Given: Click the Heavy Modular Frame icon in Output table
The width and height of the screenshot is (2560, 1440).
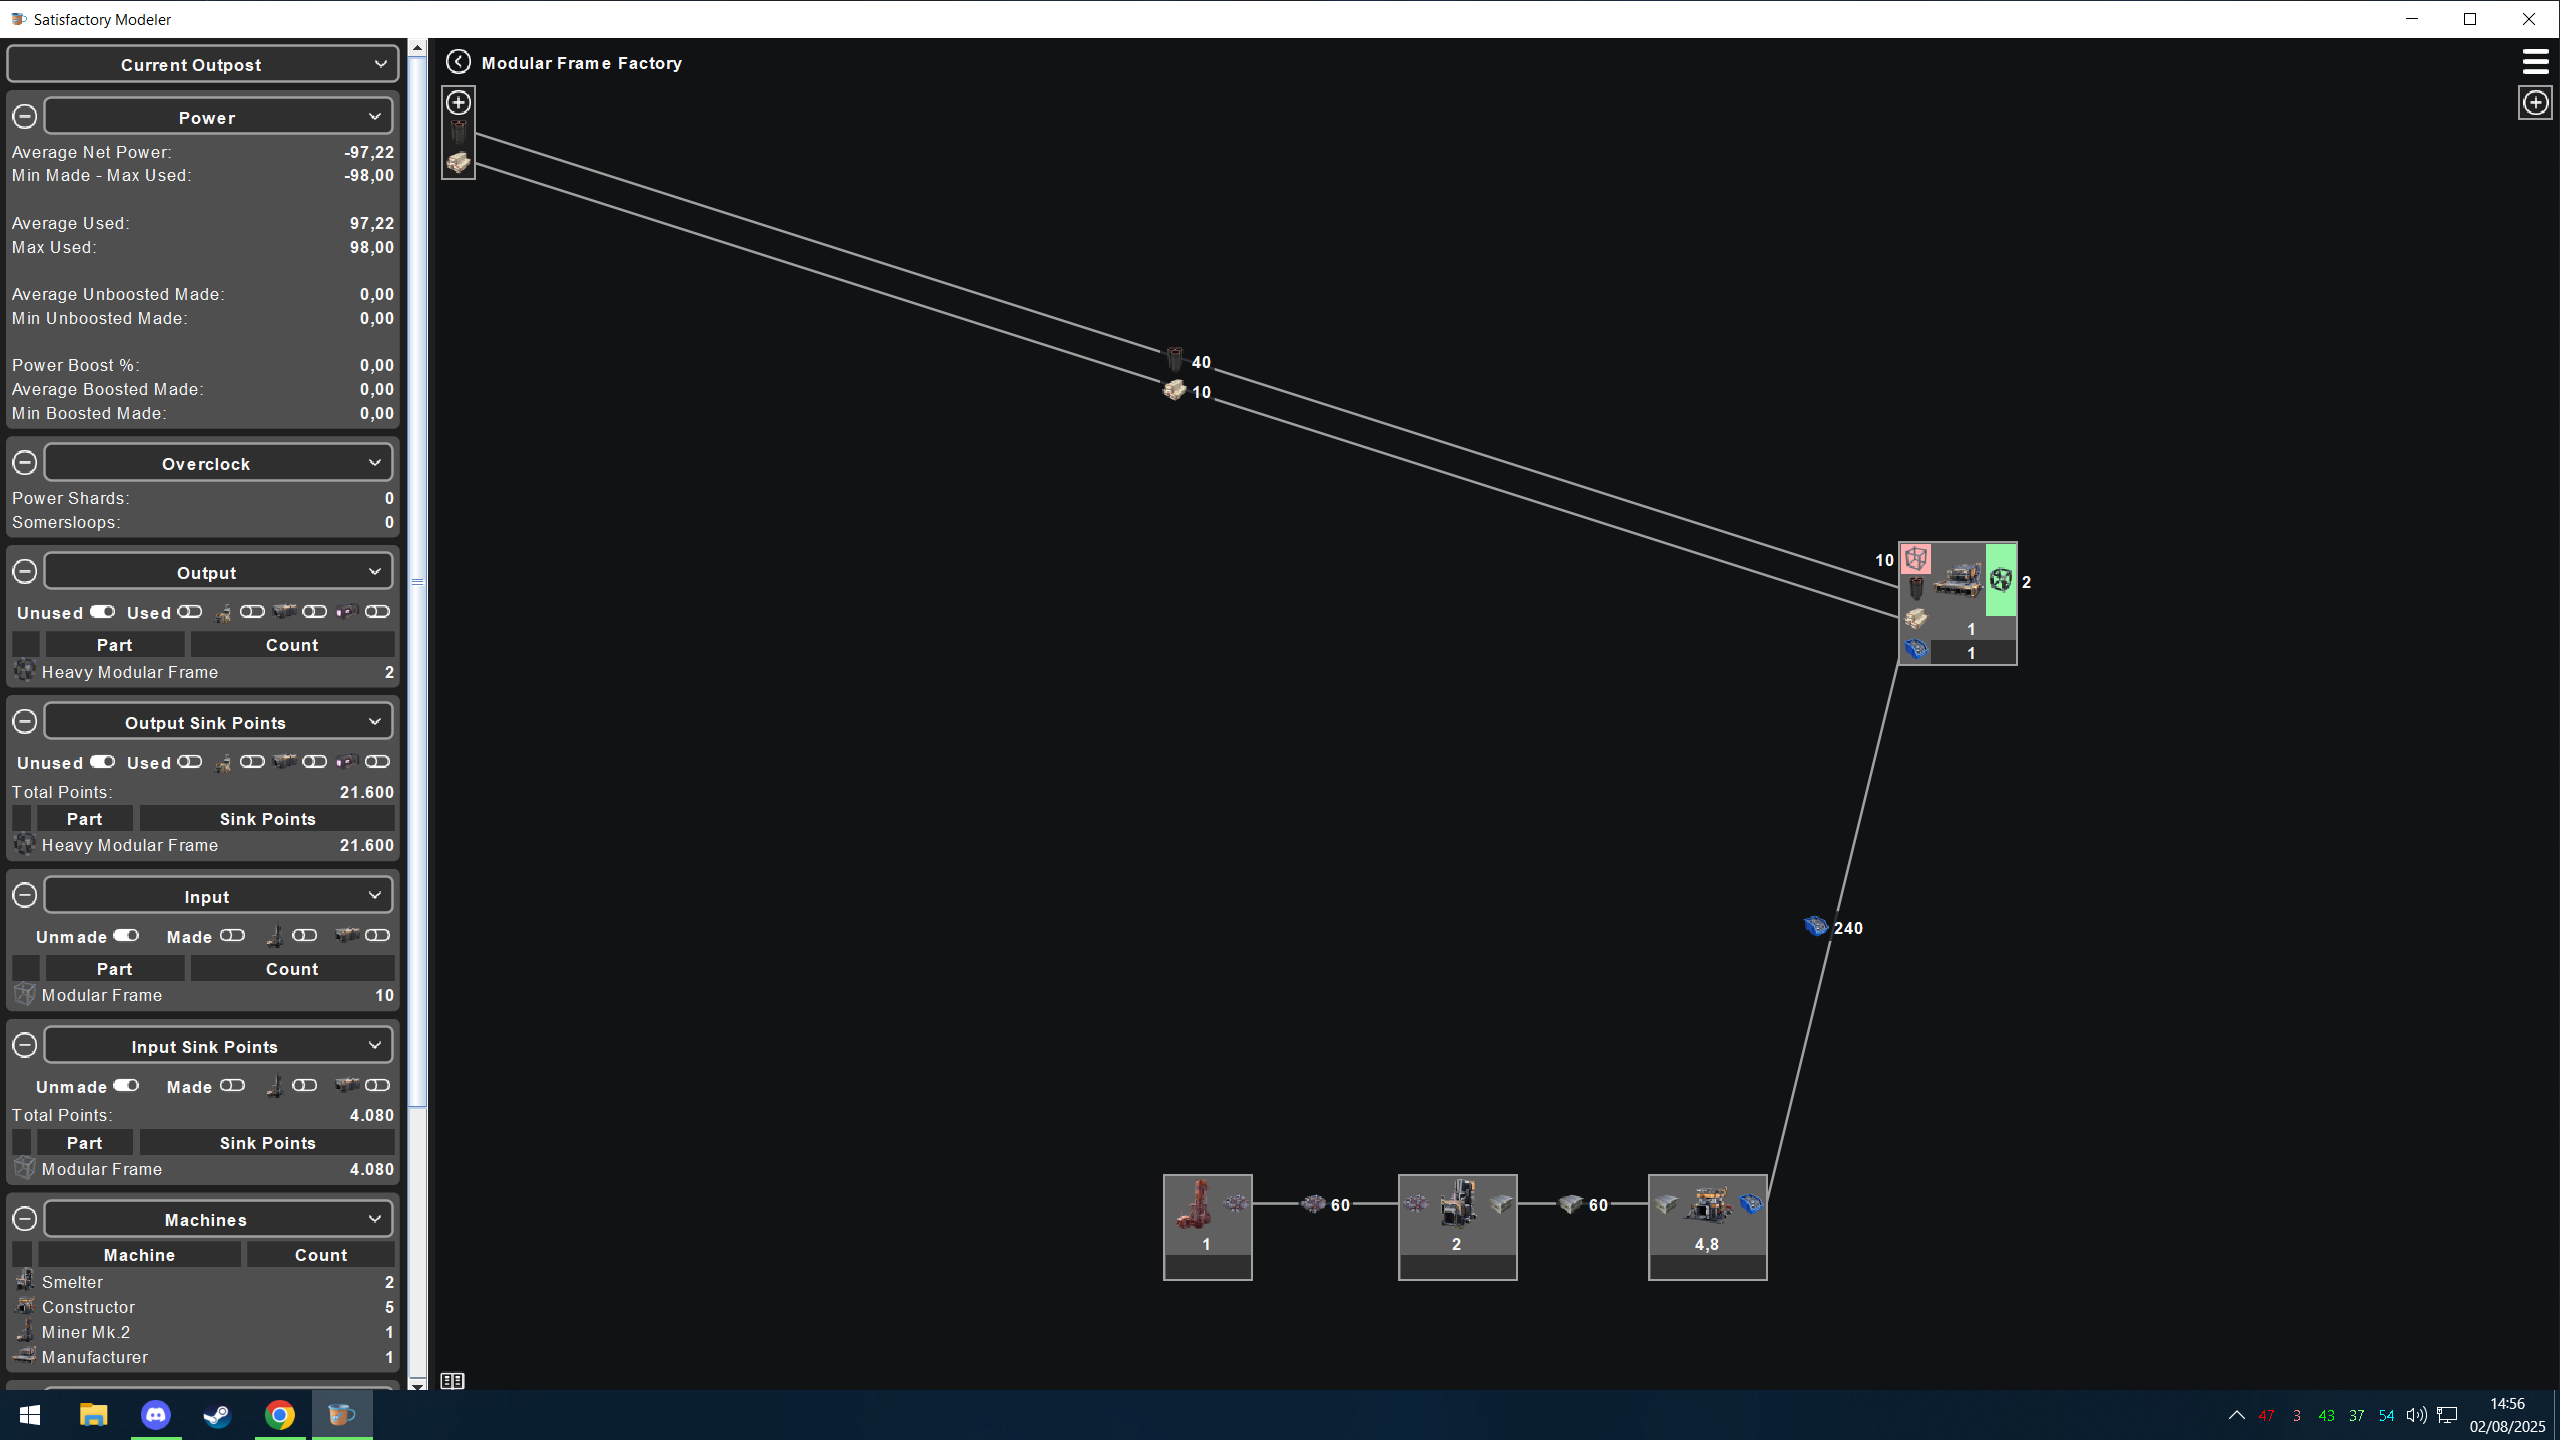Looking at the screenshot, I should pyautogui.click(x=25, y=671).
